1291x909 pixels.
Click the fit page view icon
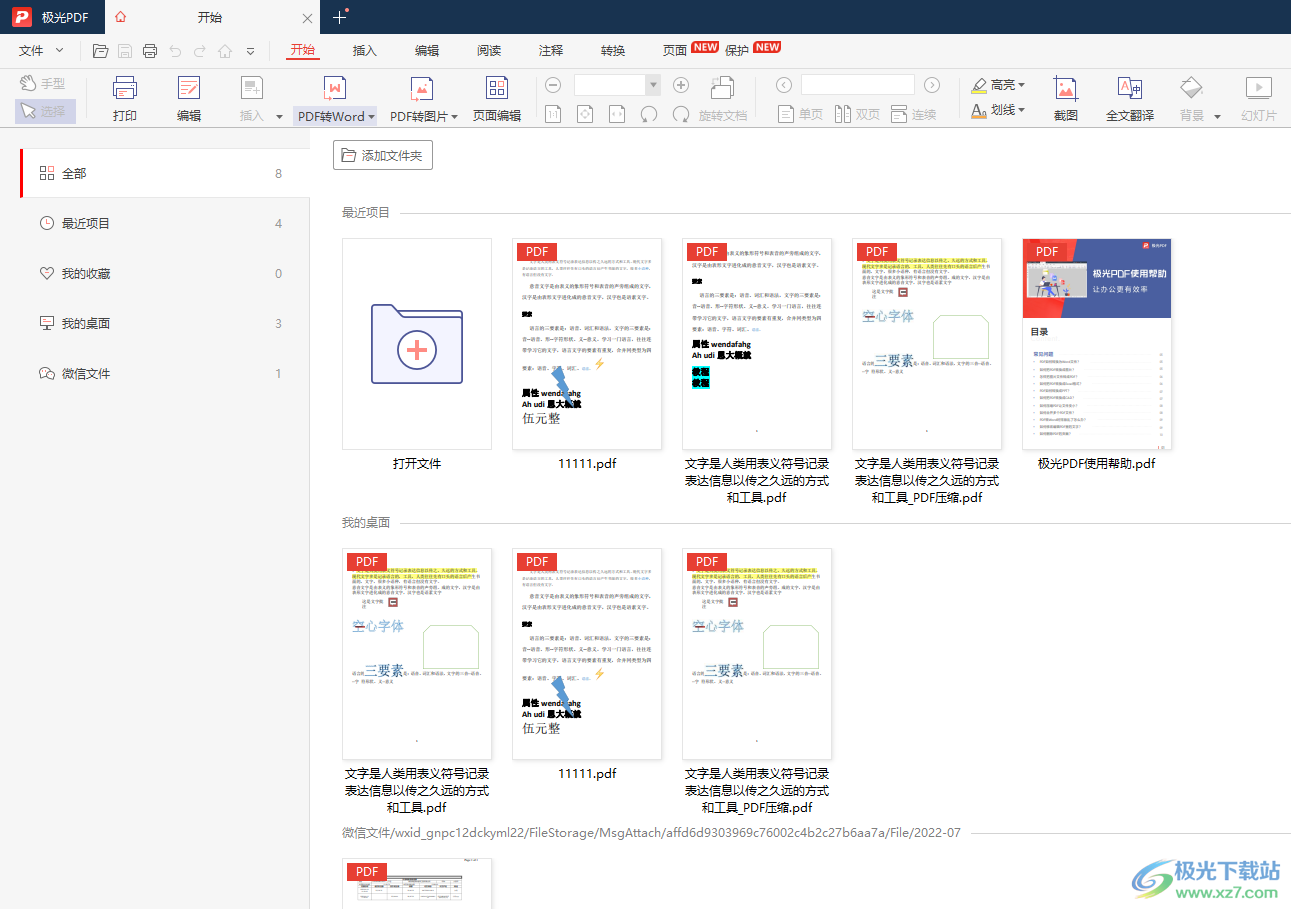[585, 114]
